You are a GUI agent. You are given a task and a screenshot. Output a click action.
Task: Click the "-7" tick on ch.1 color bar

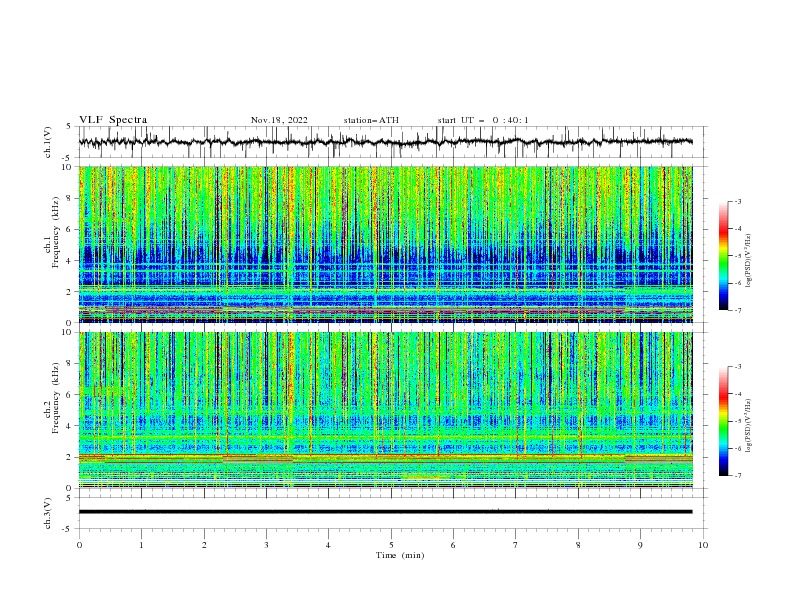click(738, 310)
